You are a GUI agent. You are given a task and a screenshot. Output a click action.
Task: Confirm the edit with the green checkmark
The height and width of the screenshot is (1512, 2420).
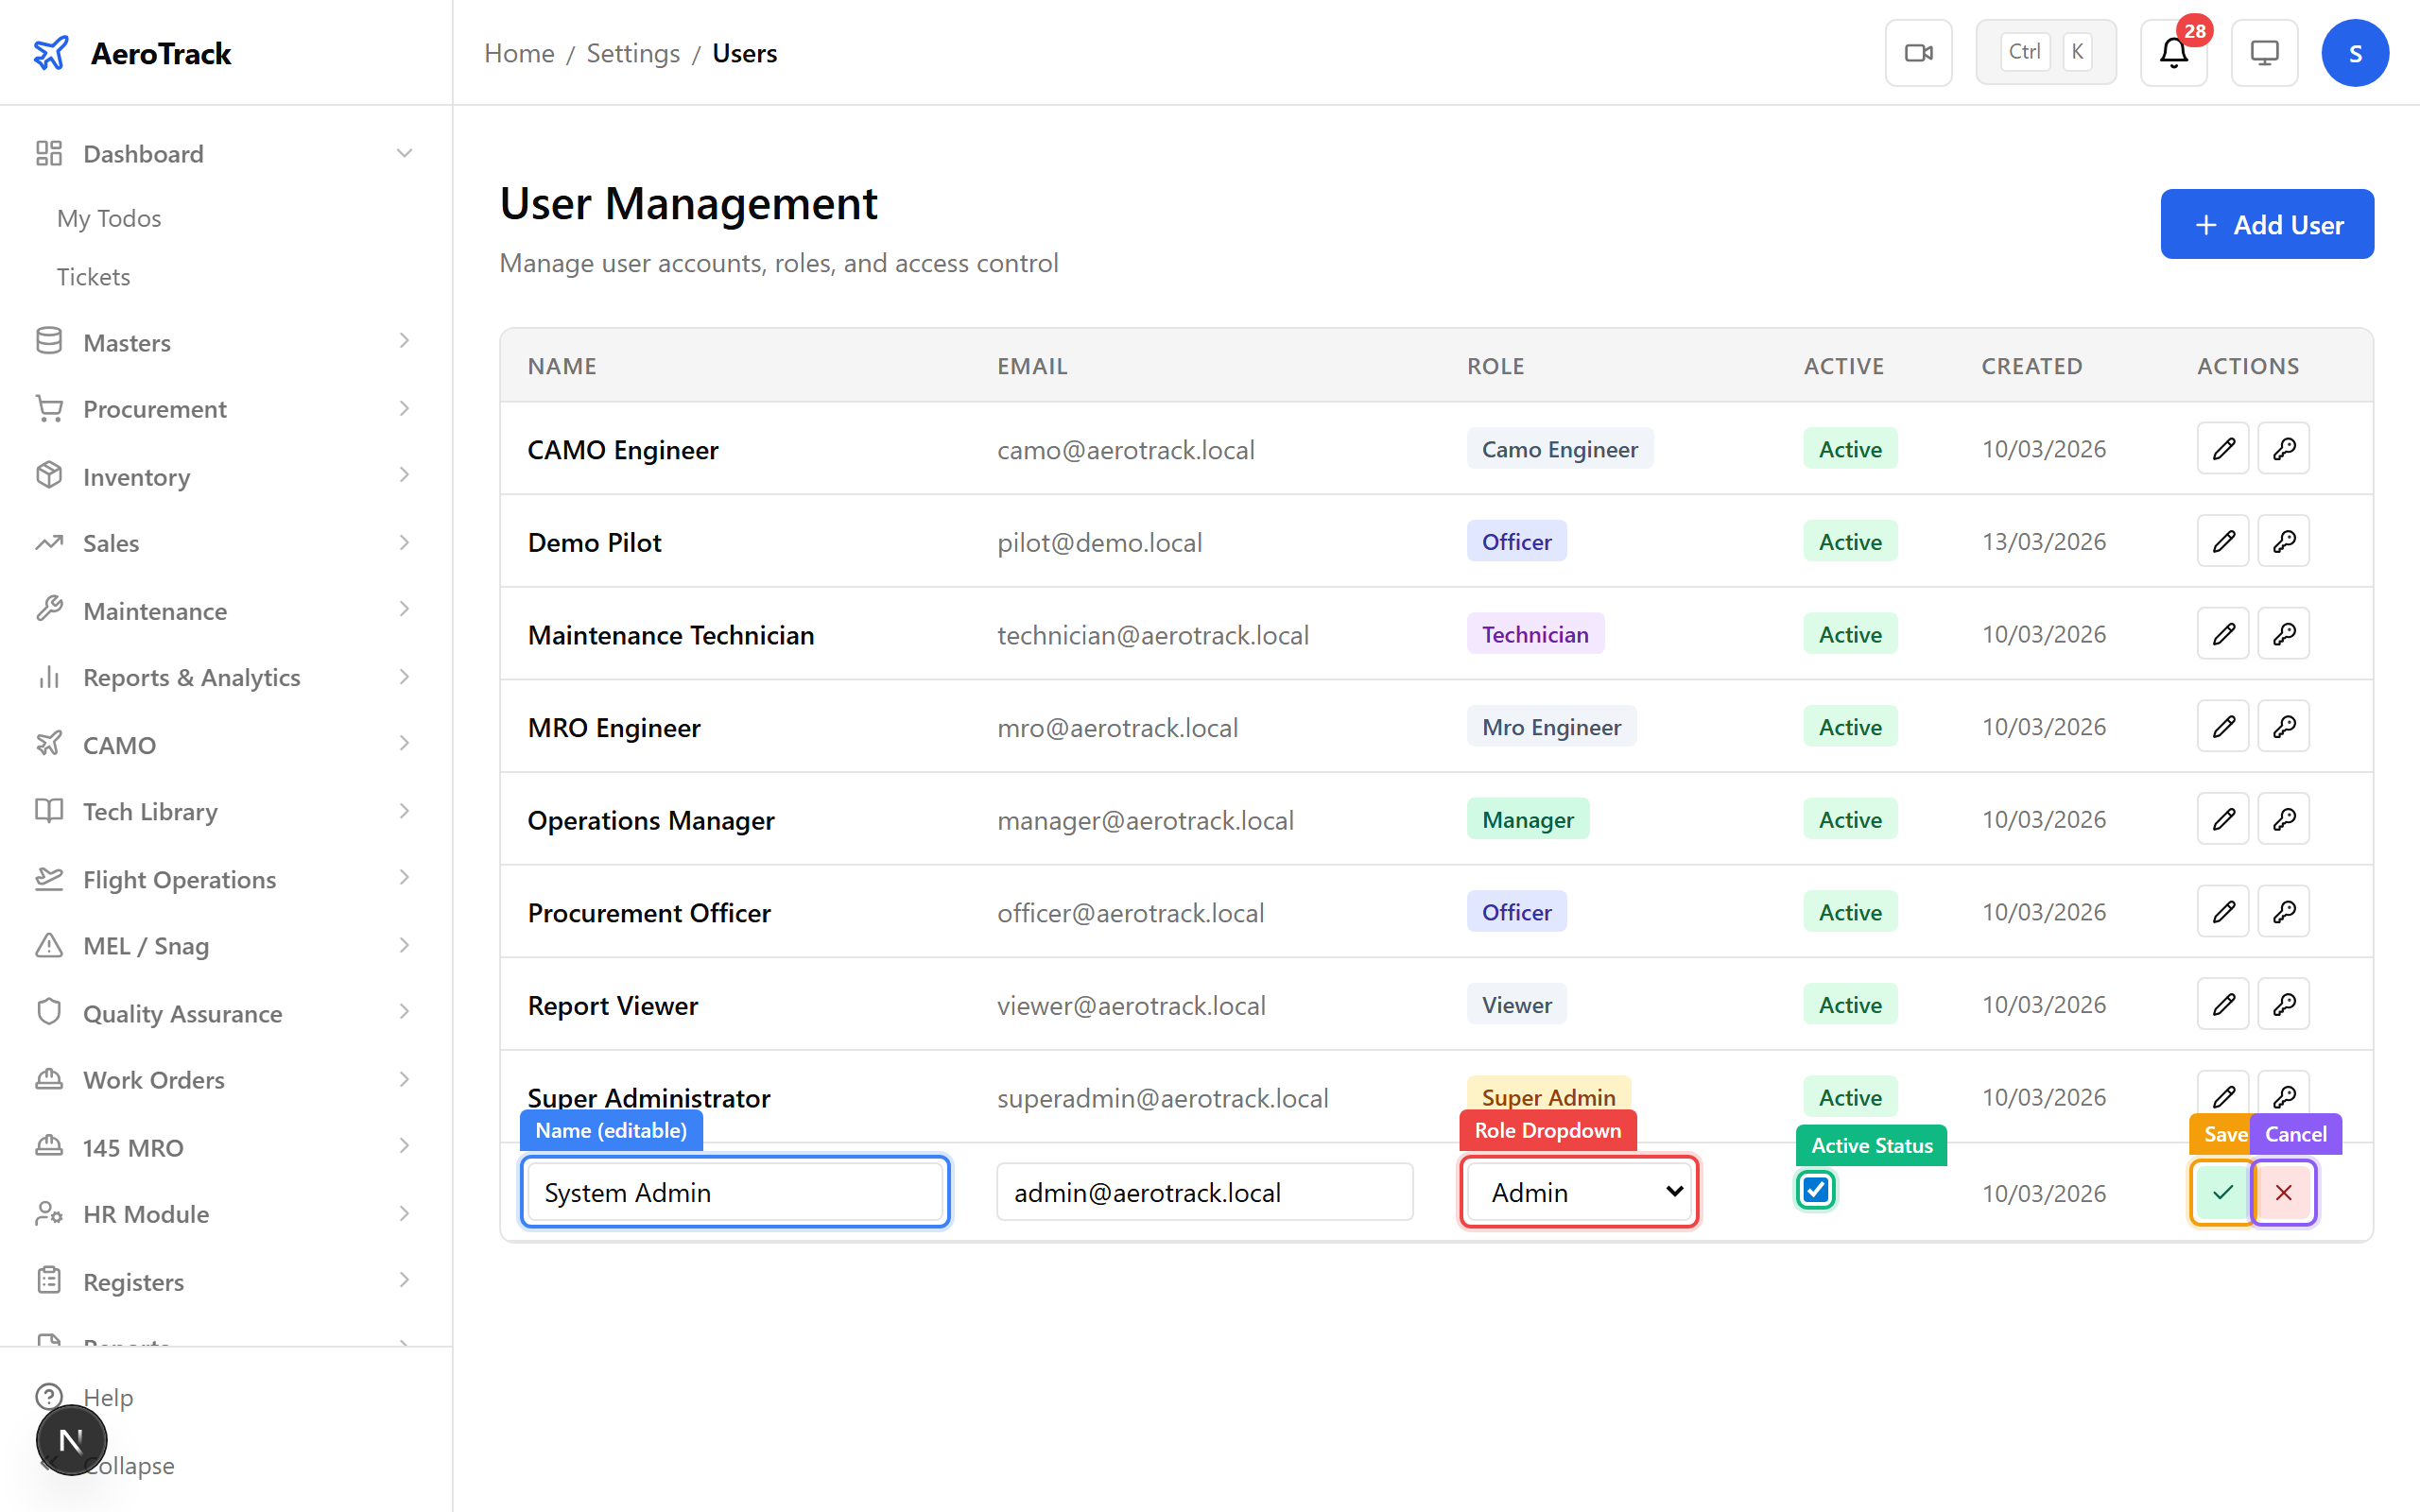2221,1192
